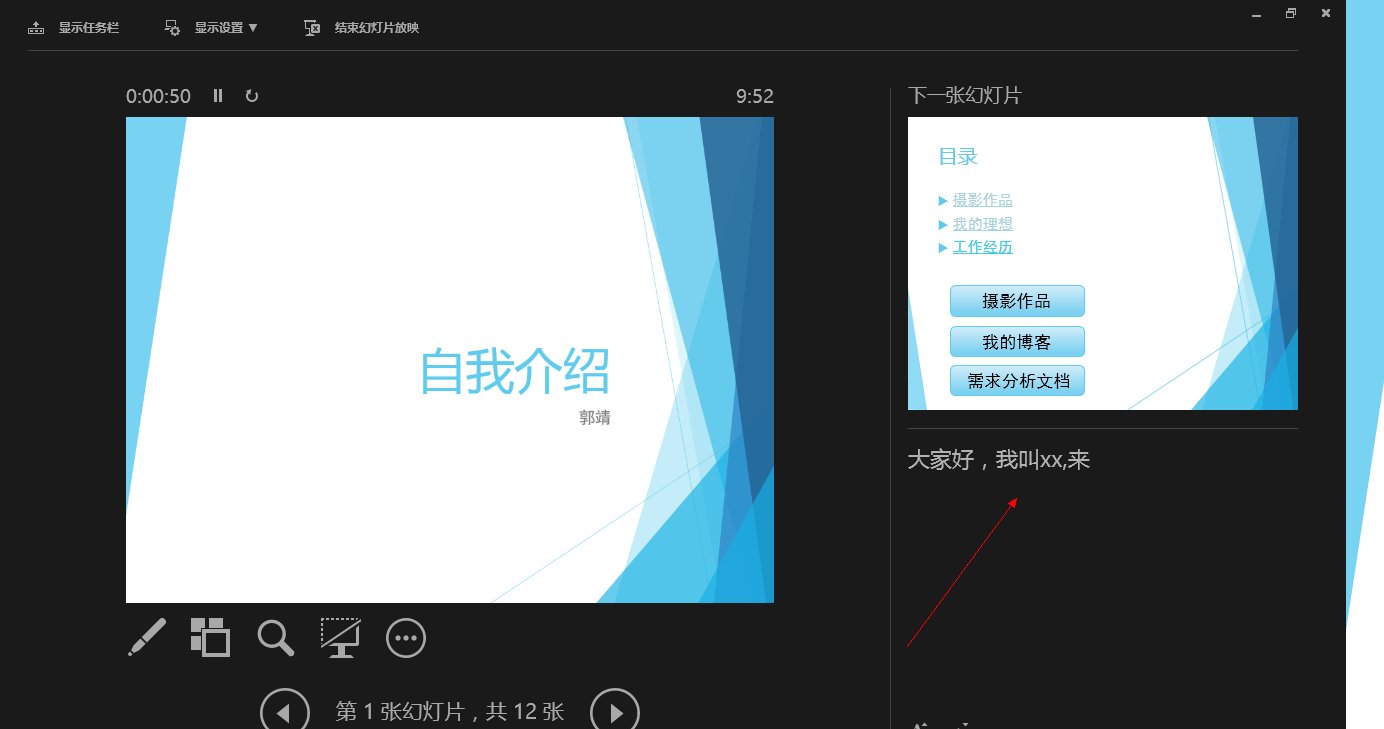The height and width of the screenshot is (729, 1384).
Task: Click the clock reading 9:52
Action: (x=755, y=97)
